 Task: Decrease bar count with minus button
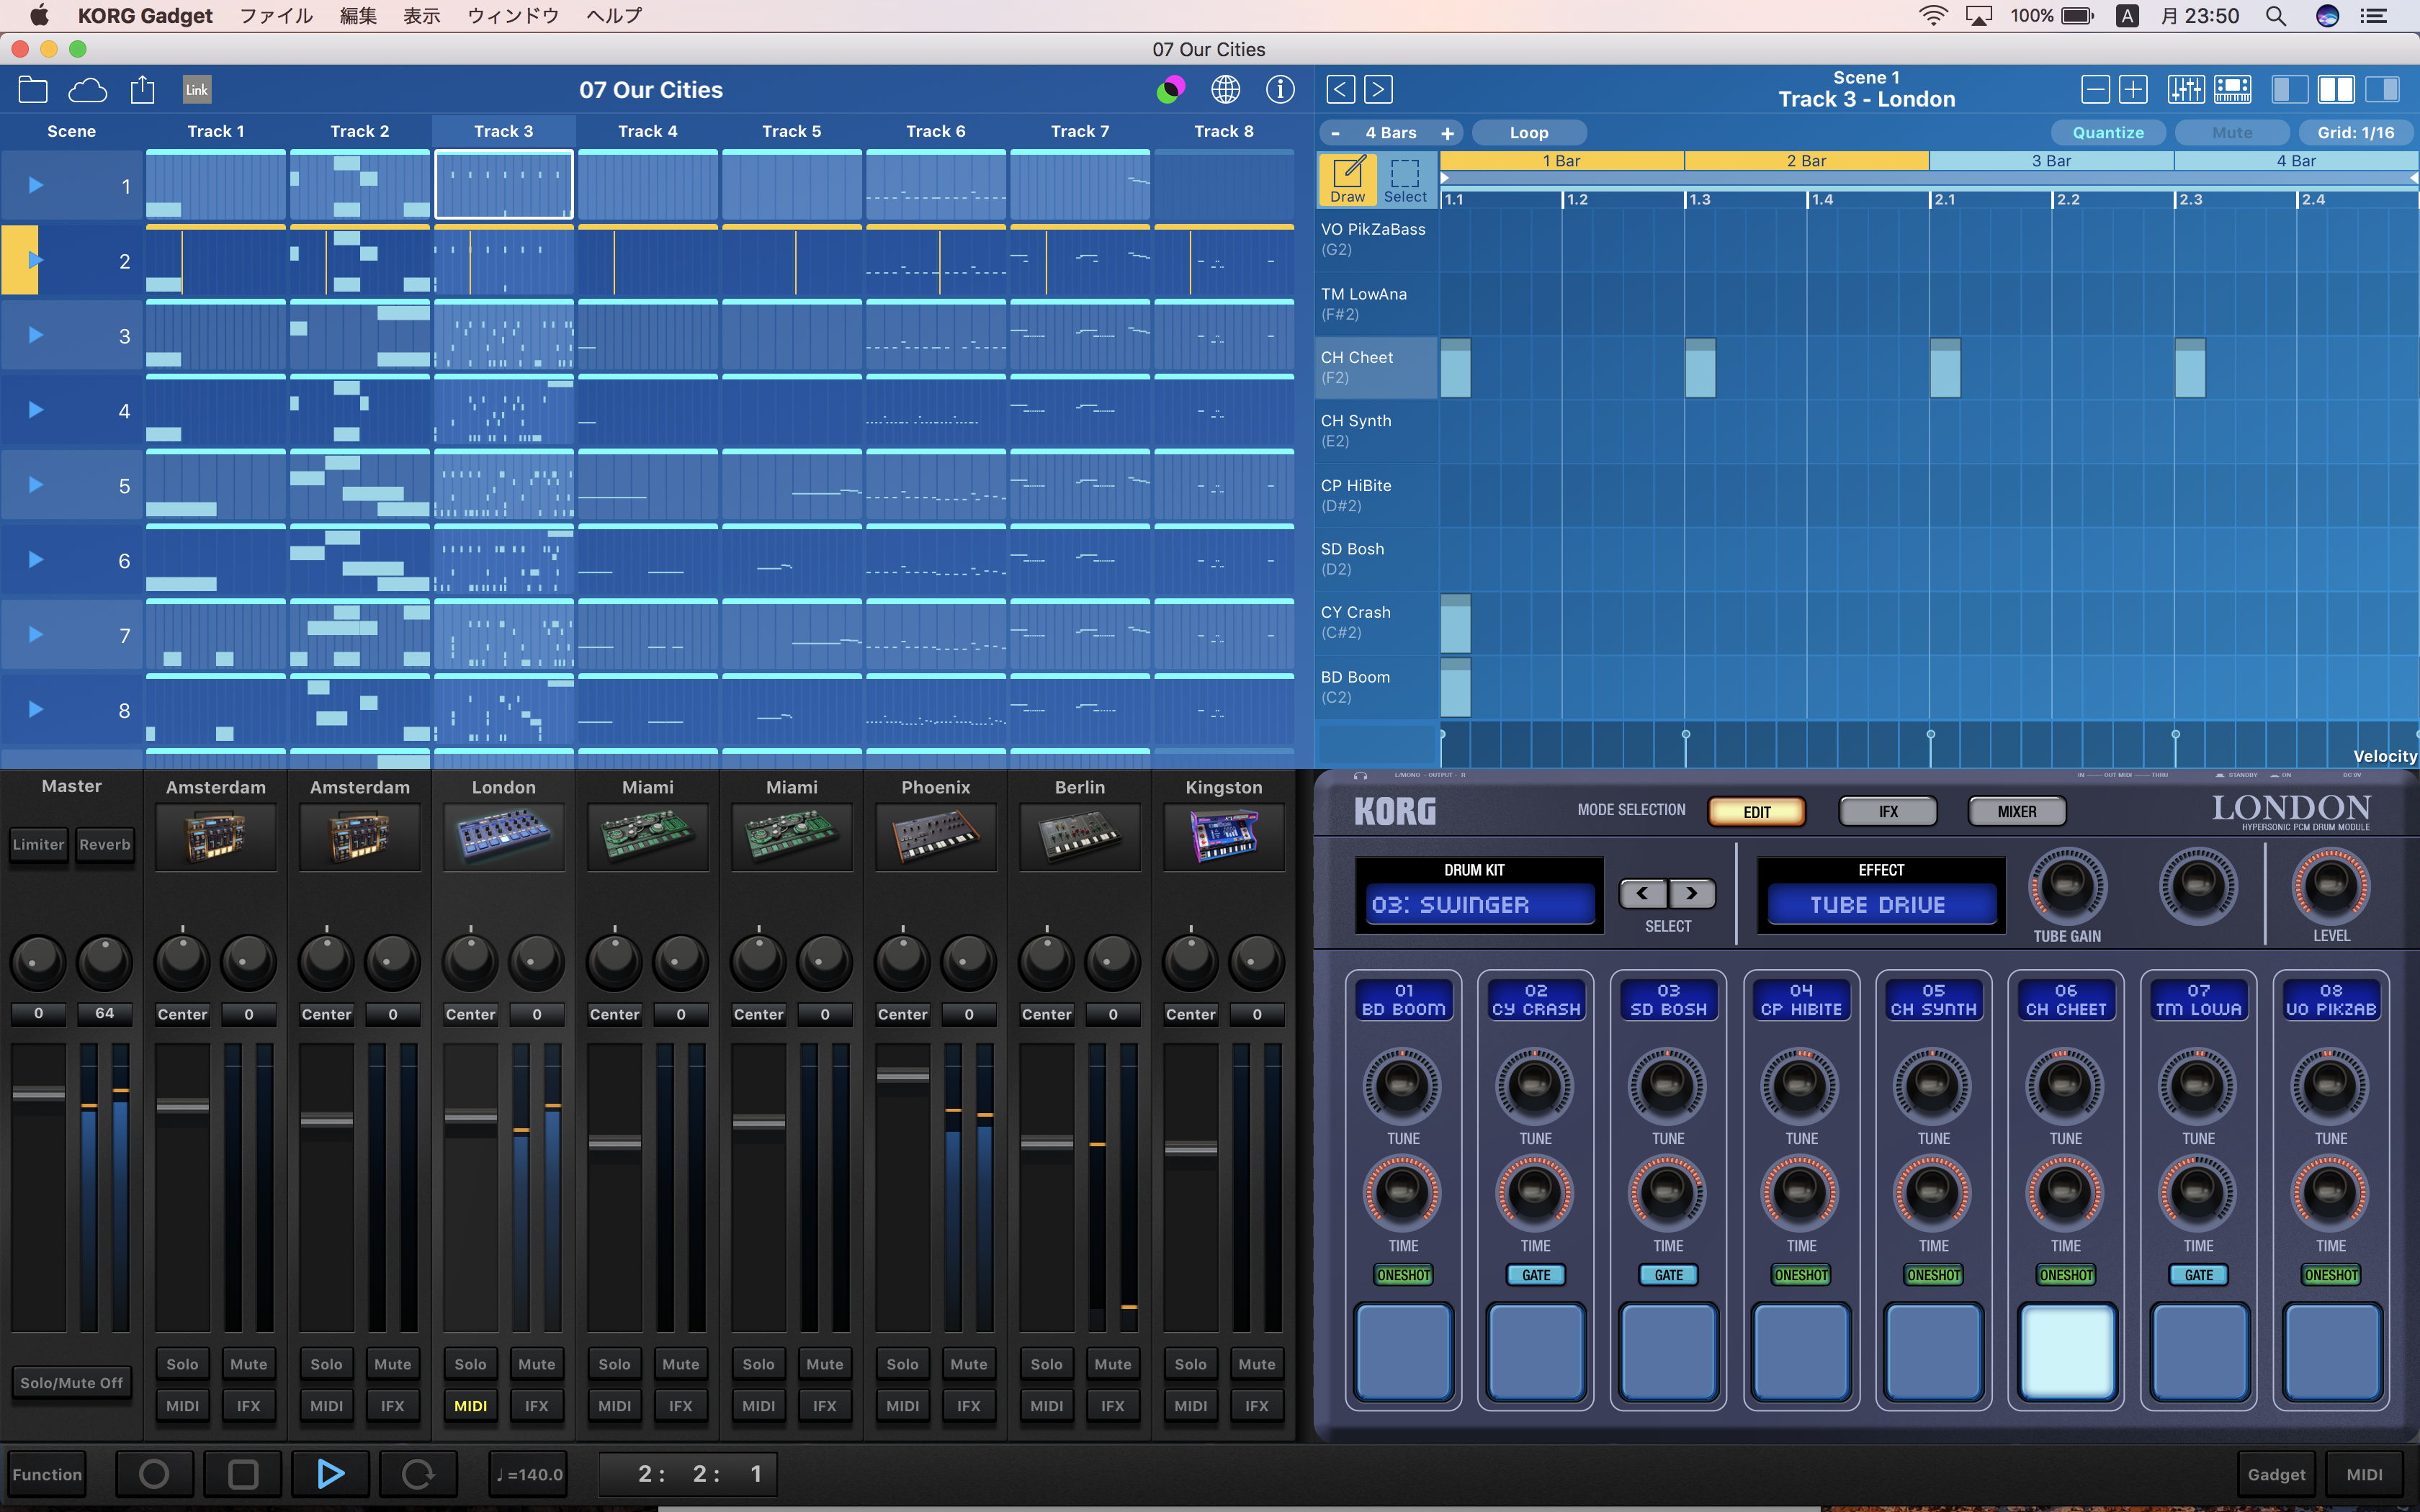coord(1335,132)
